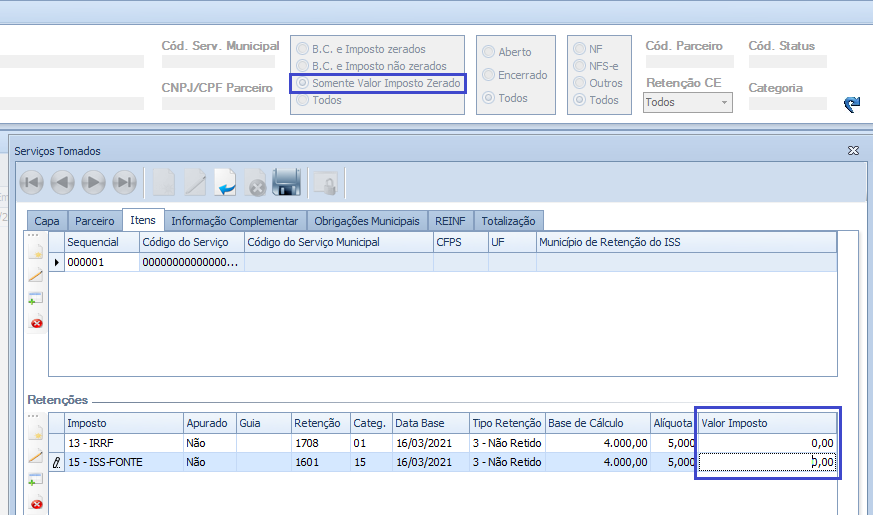Viewport: 873px width, 515px height.
Task: Go to the last record in toolbar
Action: [124, 182]
